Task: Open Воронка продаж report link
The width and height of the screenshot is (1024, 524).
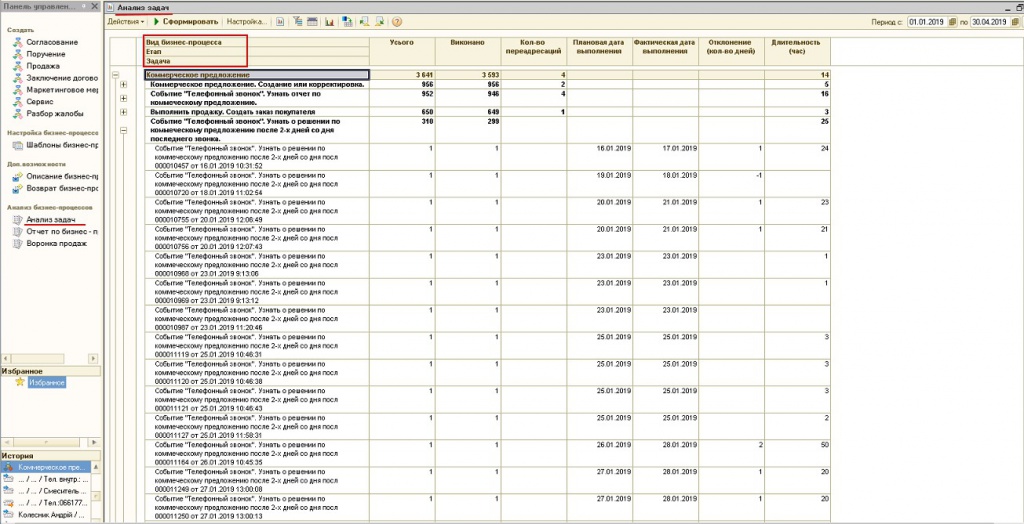Action: click(56, 244)
